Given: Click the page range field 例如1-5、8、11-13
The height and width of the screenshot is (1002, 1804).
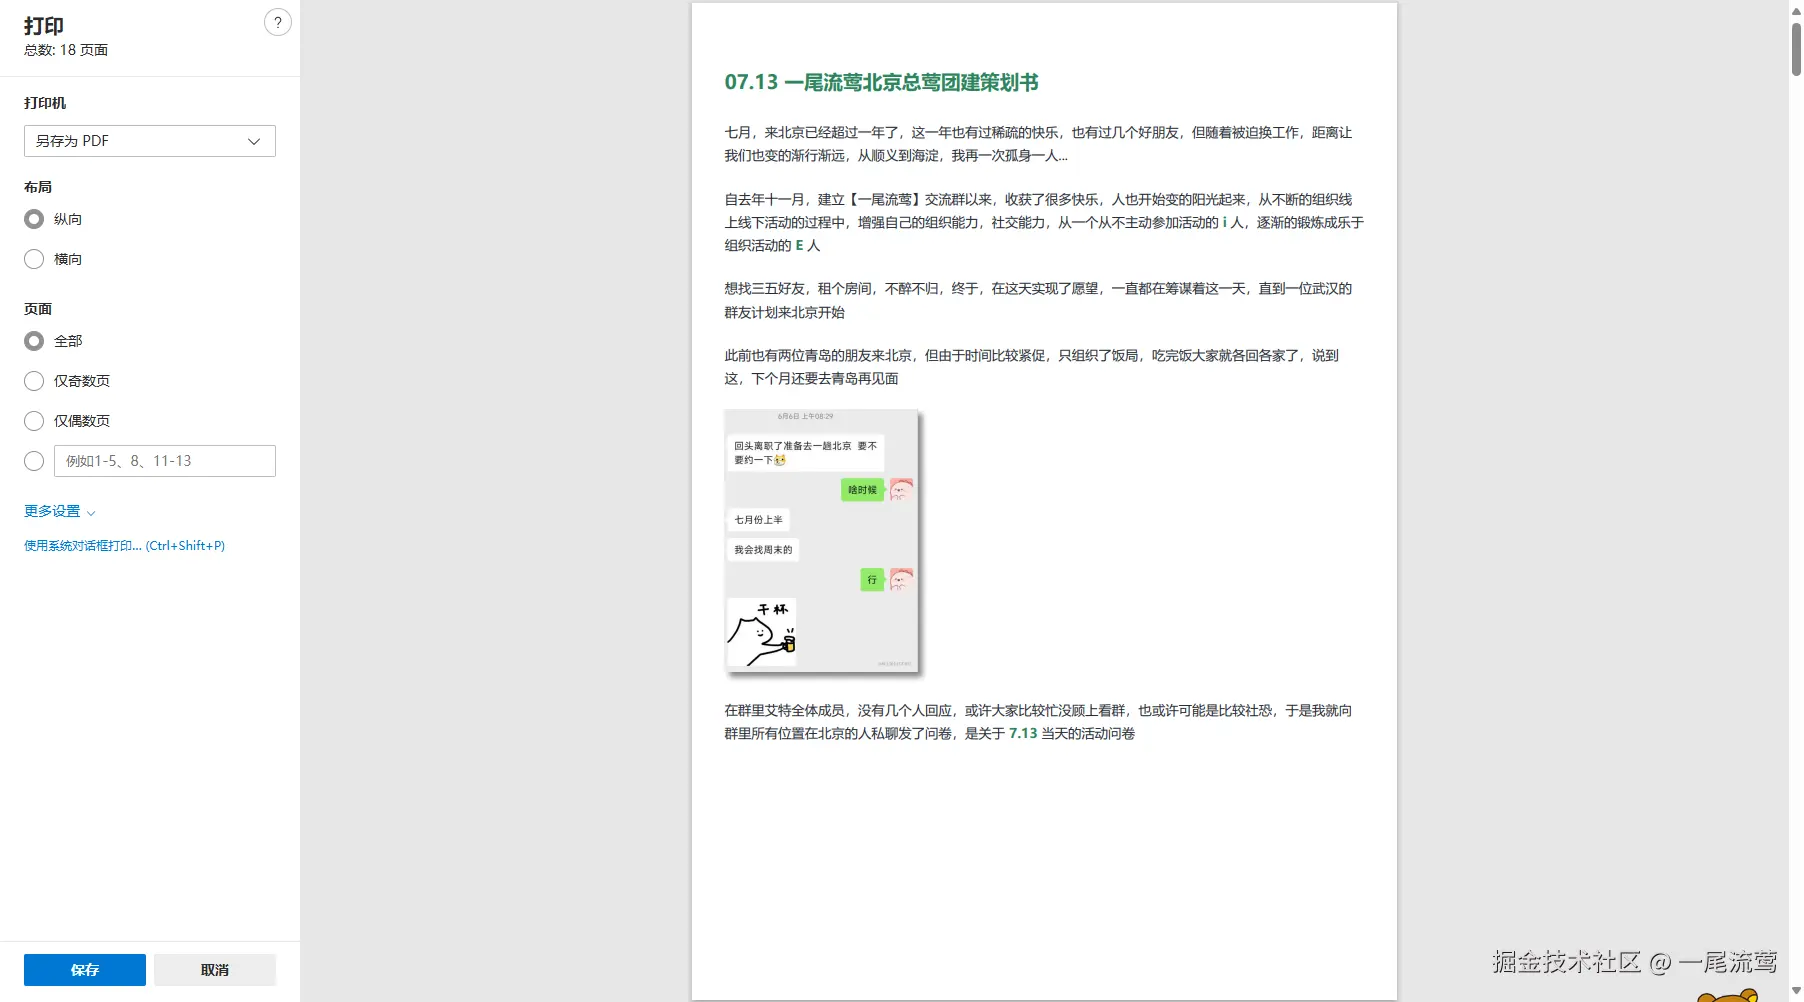Looking at the screenshot, I should pyautogui.click(x=165, y=461).
